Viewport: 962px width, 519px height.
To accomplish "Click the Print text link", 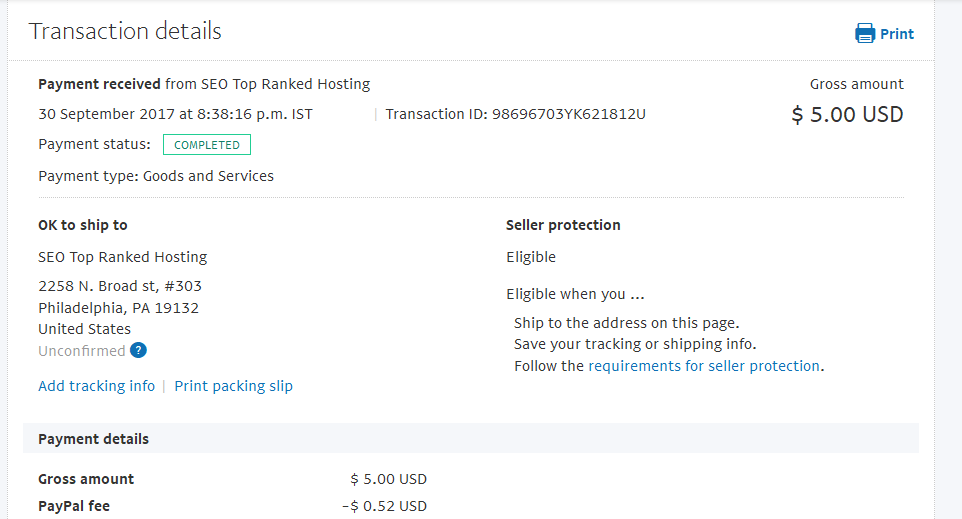I will click(x=896, y=33).
